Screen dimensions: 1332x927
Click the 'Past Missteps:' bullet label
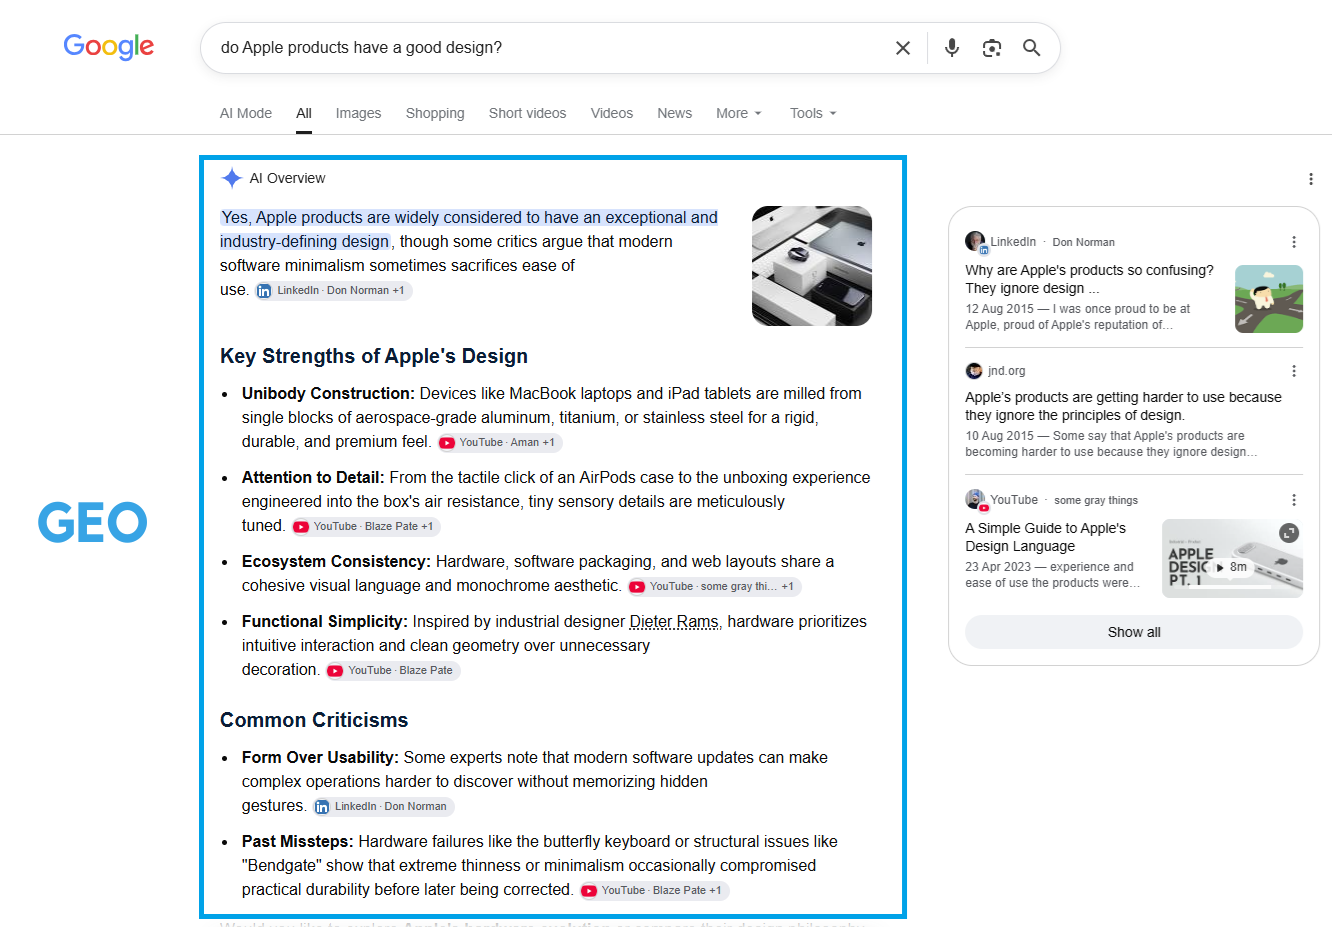click(298, 842)
